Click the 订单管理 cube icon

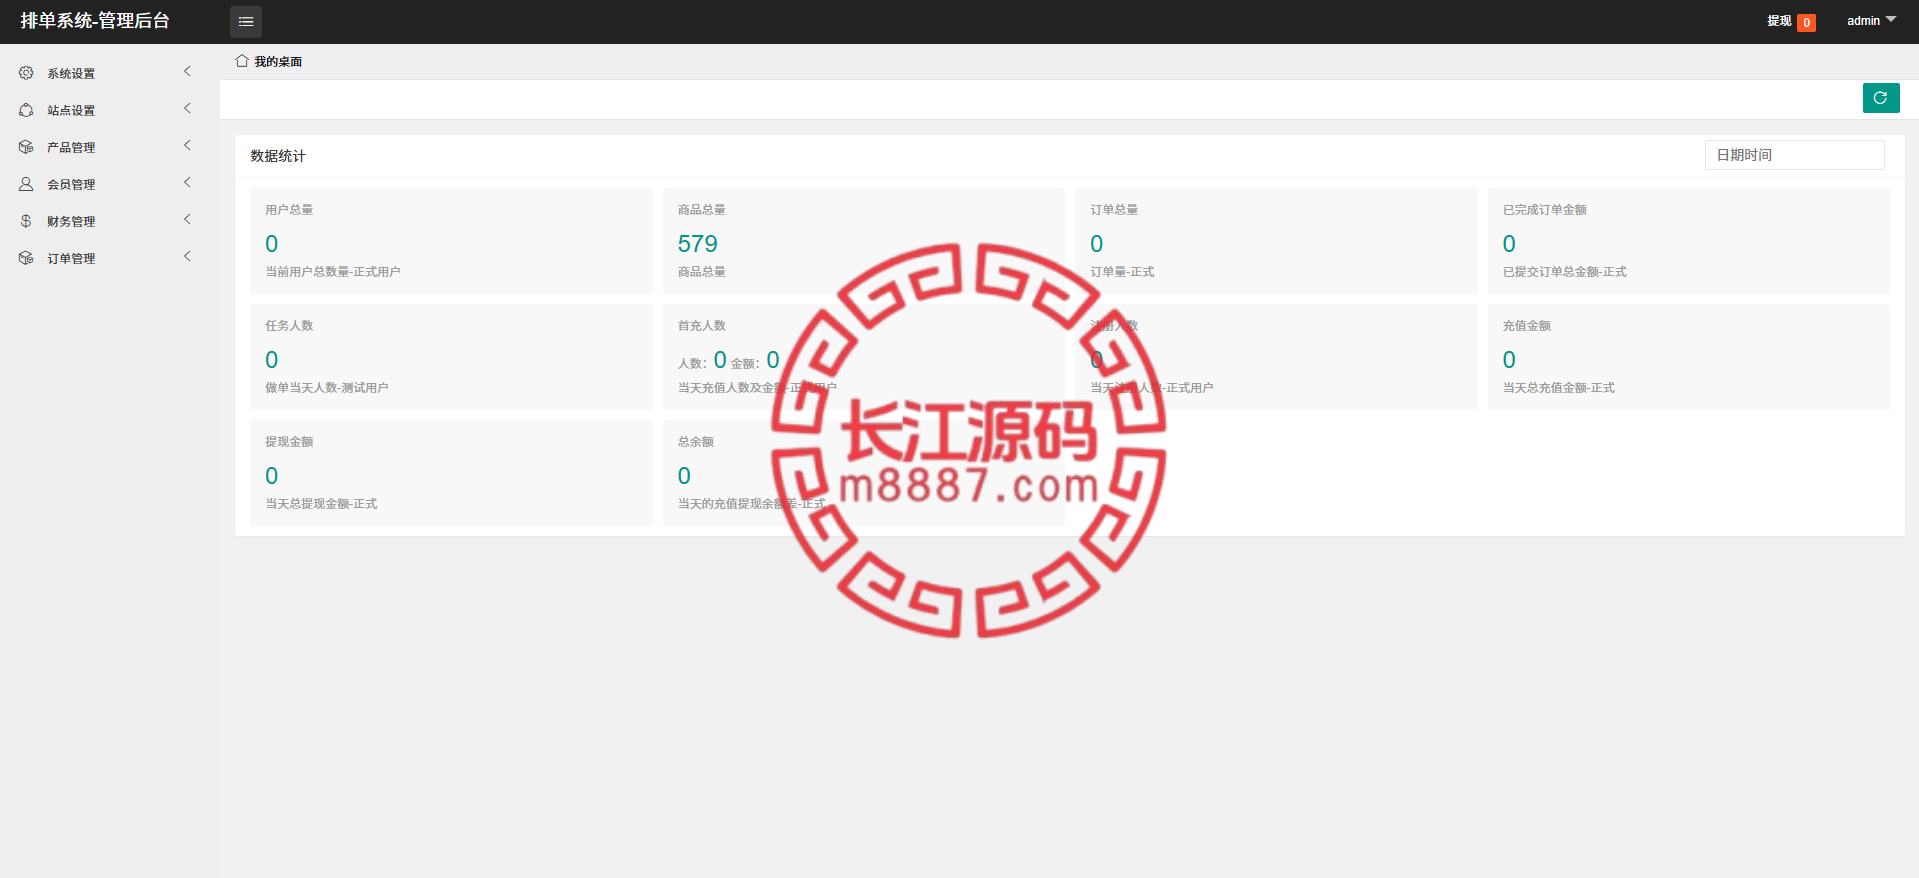26,258
